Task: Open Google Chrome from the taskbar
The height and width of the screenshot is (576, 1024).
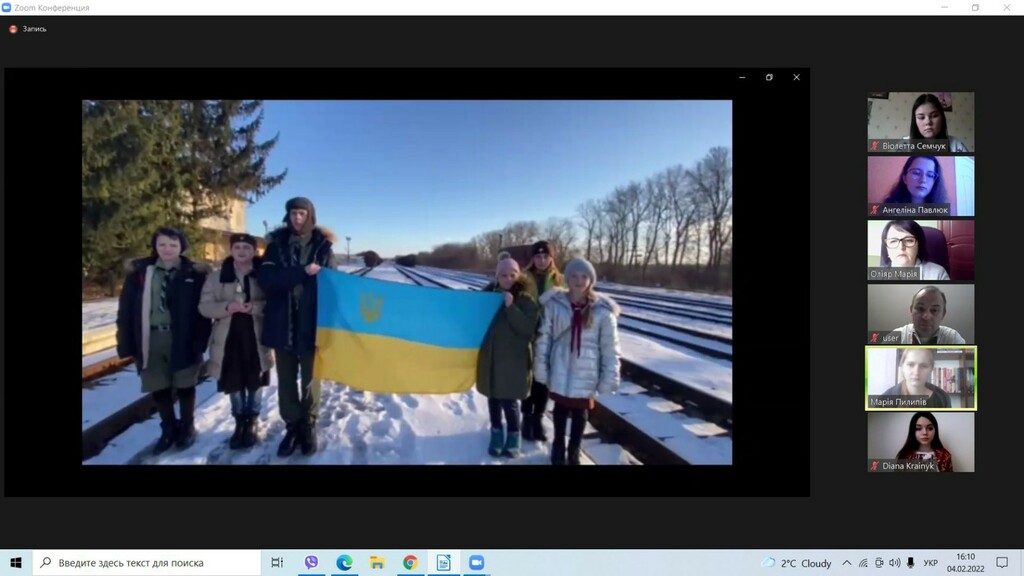Action: [x=410, y=563]
